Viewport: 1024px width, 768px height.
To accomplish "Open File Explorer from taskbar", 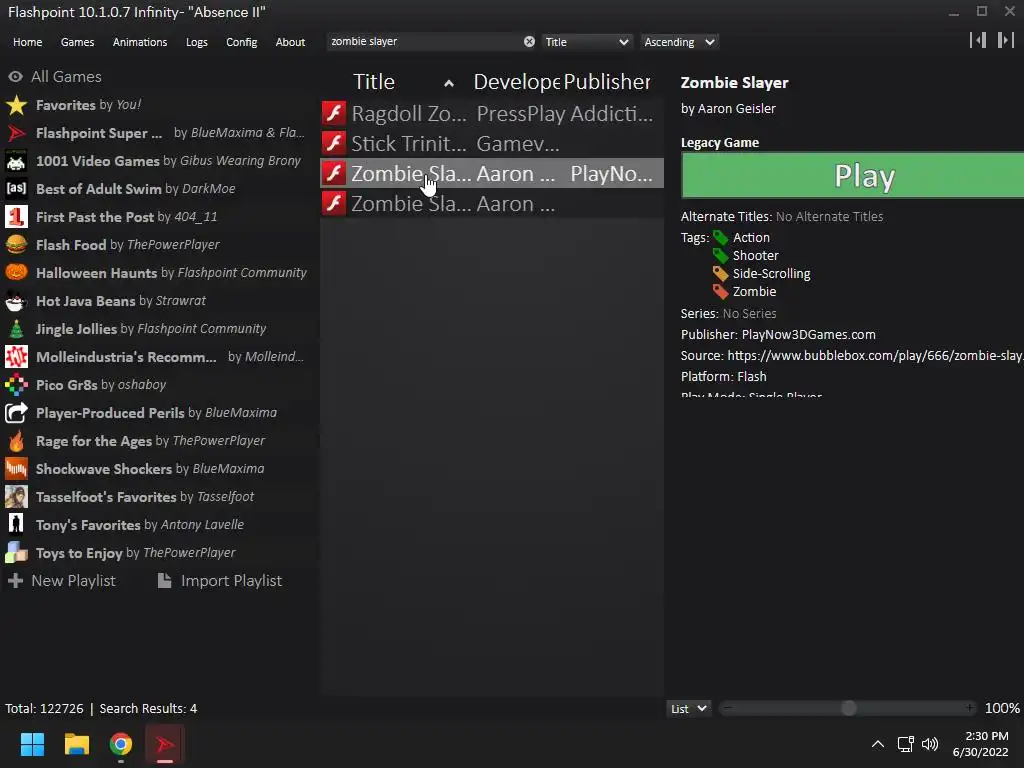I will (x=76, y=744).
